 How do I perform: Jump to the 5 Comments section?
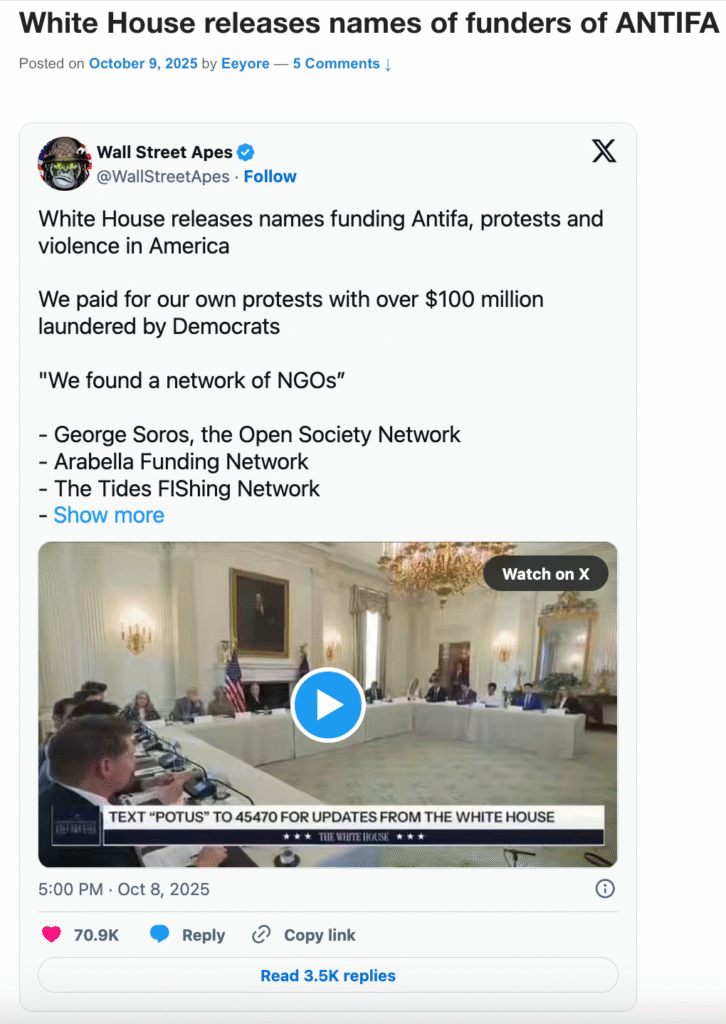click(x=342, y=63)
